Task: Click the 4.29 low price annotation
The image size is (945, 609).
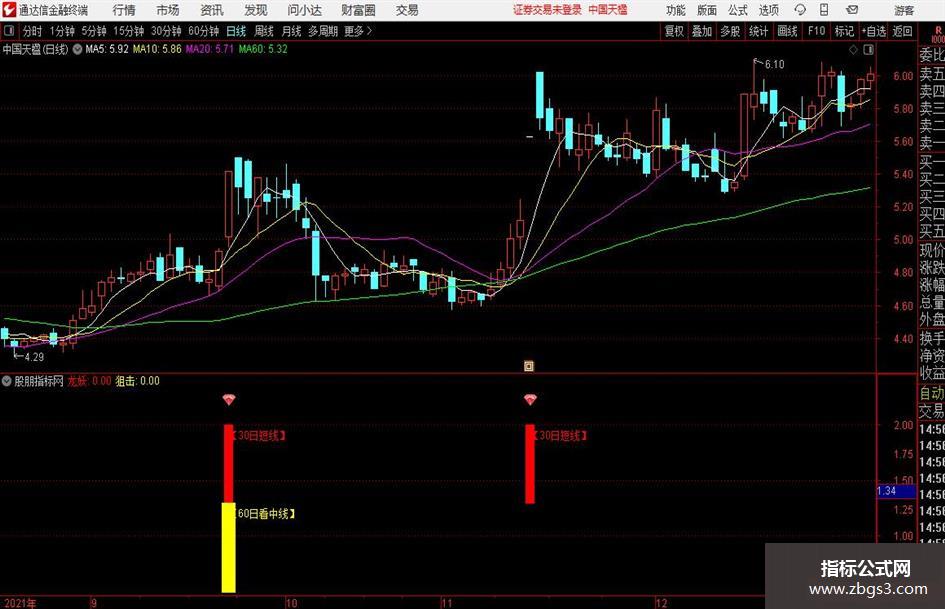Action: (34, 357)
